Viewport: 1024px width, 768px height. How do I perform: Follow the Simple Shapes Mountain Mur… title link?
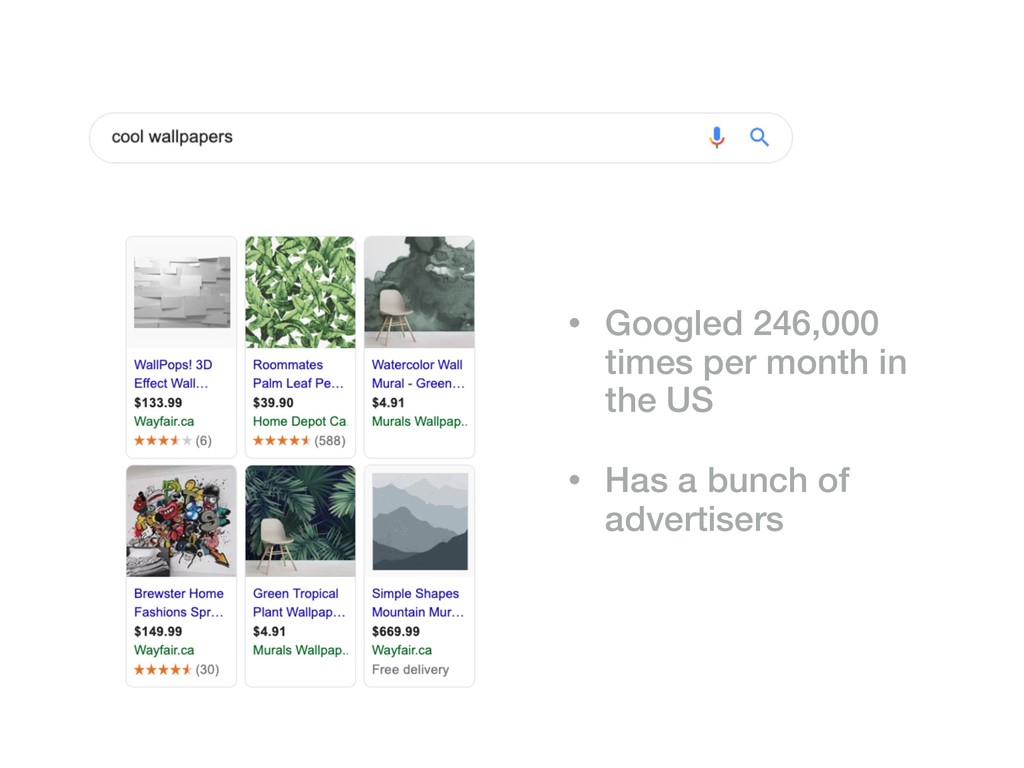click(418, 603)
